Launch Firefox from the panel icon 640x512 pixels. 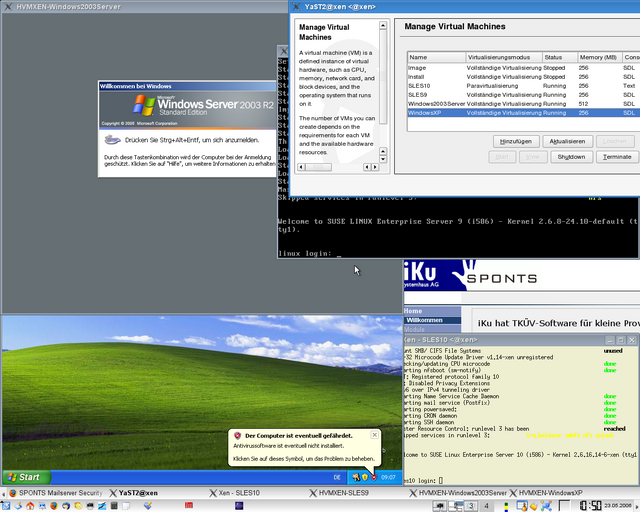pyautogui.click(x=54, y=506)
